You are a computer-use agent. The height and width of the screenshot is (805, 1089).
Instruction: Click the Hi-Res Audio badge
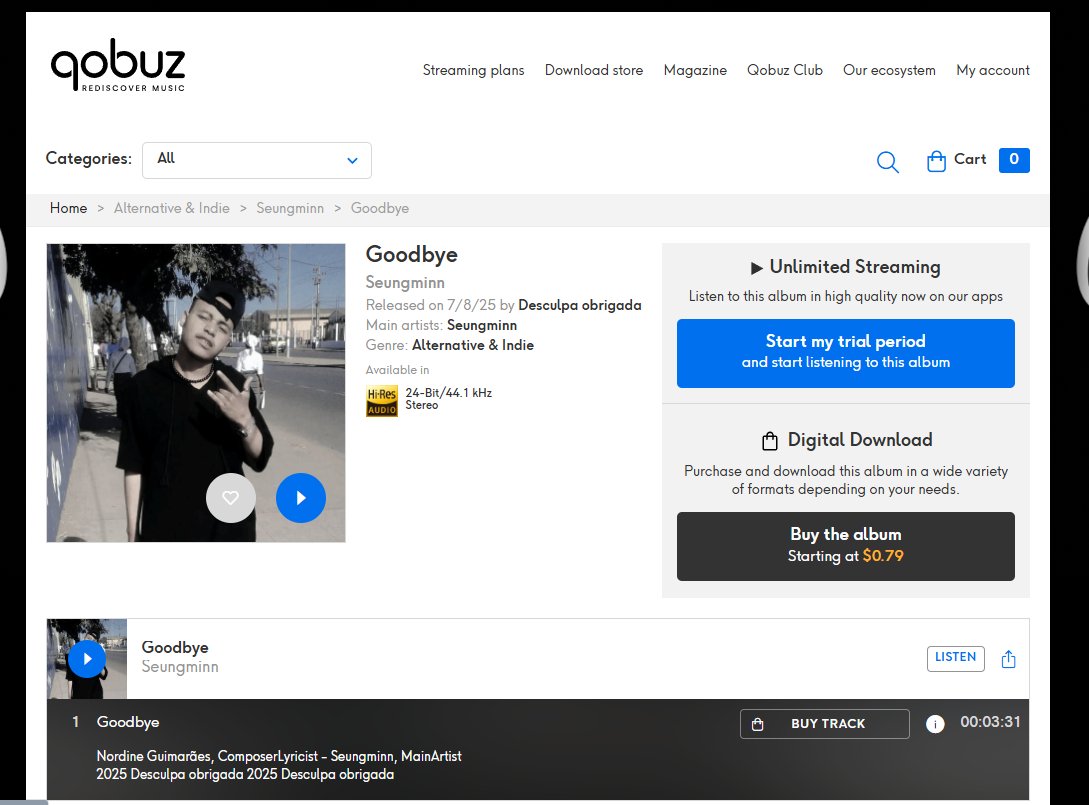pyautogui.click(x=381, y=401)
